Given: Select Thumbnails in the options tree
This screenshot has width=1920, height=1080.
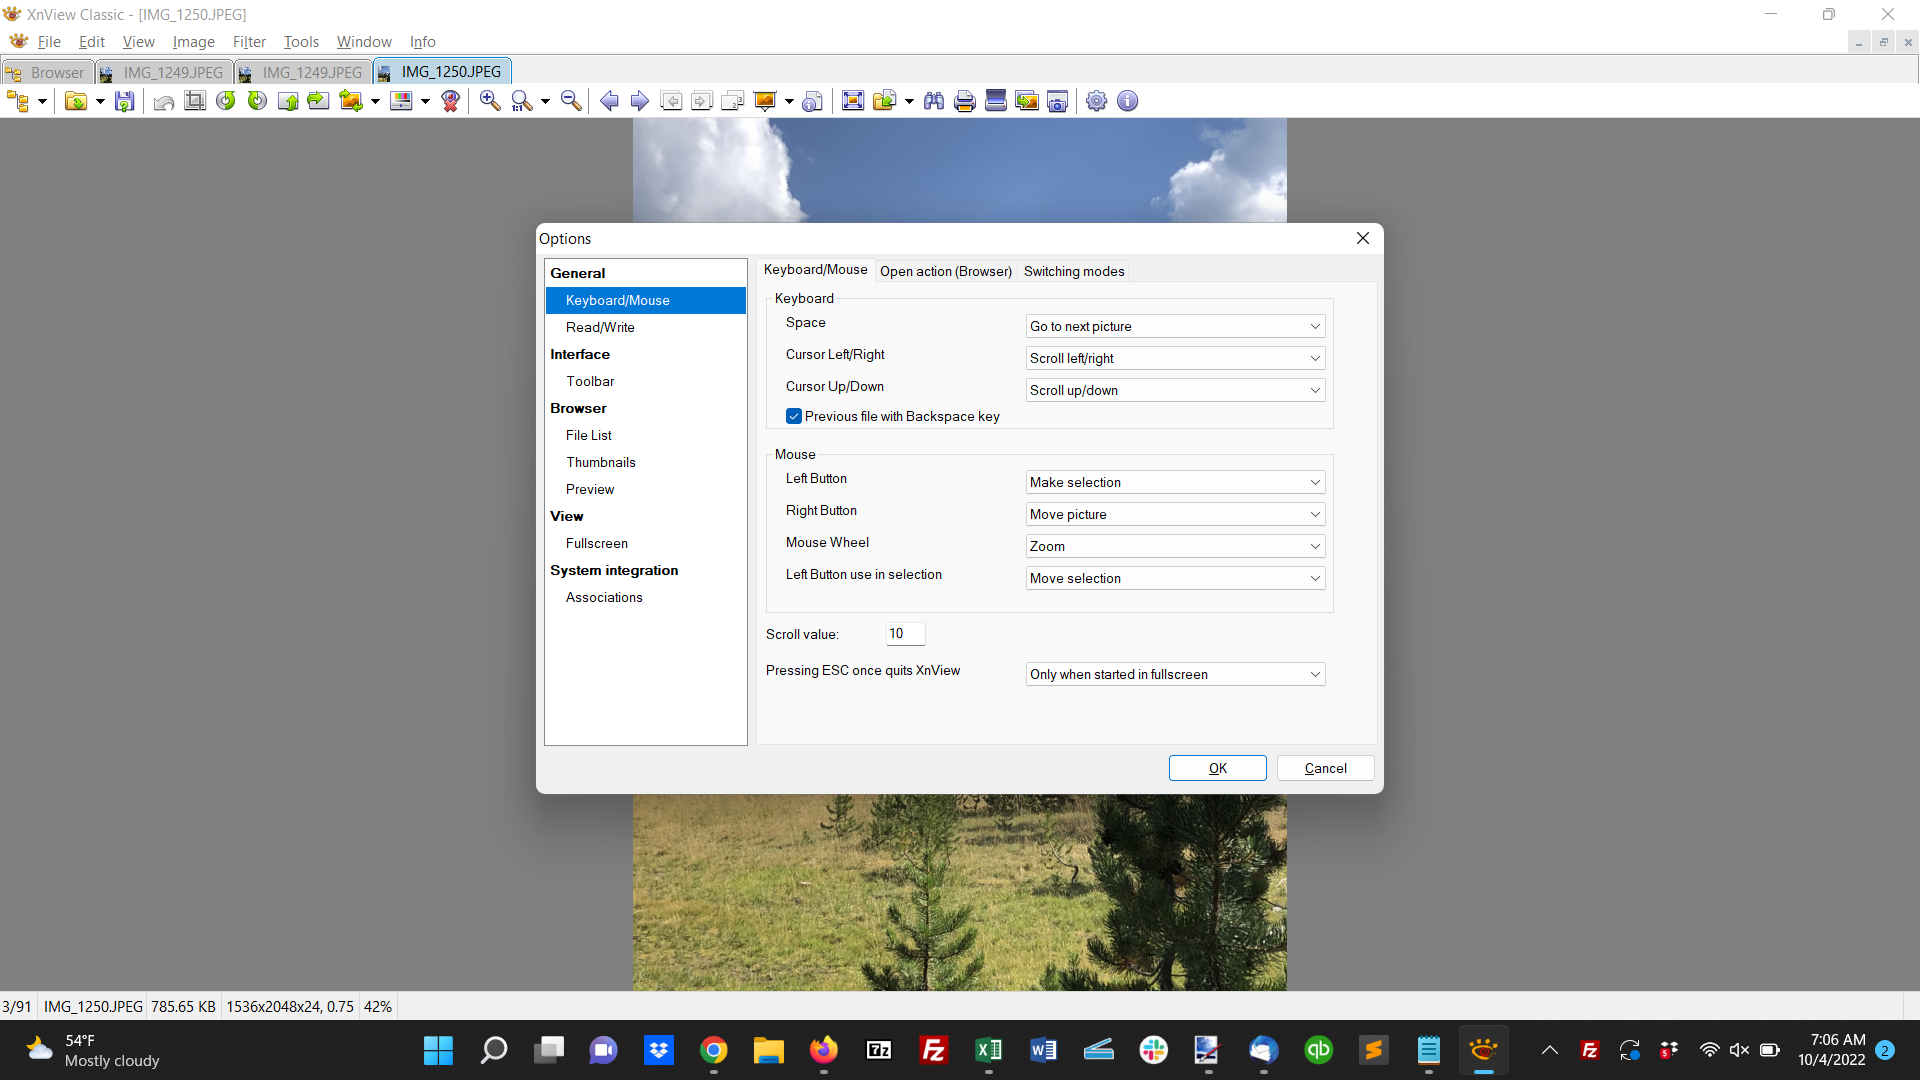Looking at the screenshot, I should (600, 462).
